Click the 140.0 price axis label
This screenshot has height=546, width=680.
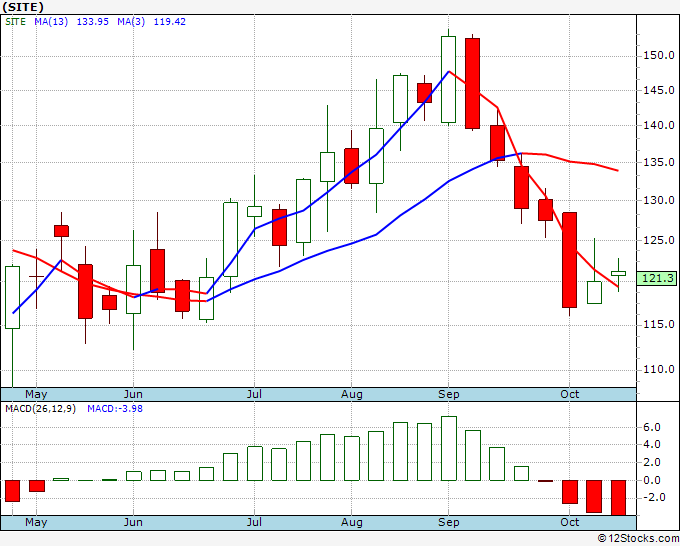[659, 126]
